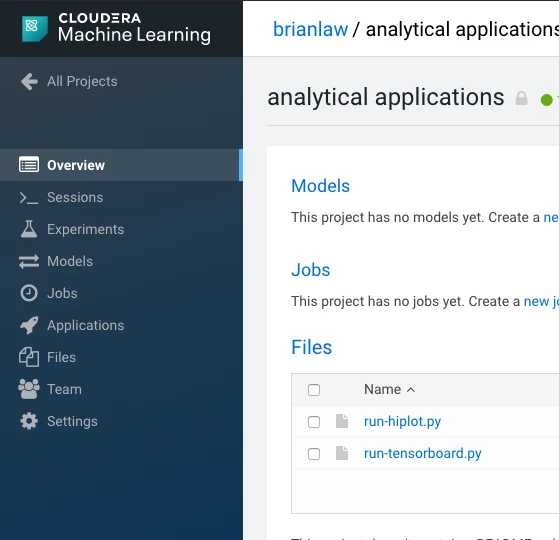Open the Models section heading link
This screenshot has height=540, width=559.
click(x=320, y=186)
